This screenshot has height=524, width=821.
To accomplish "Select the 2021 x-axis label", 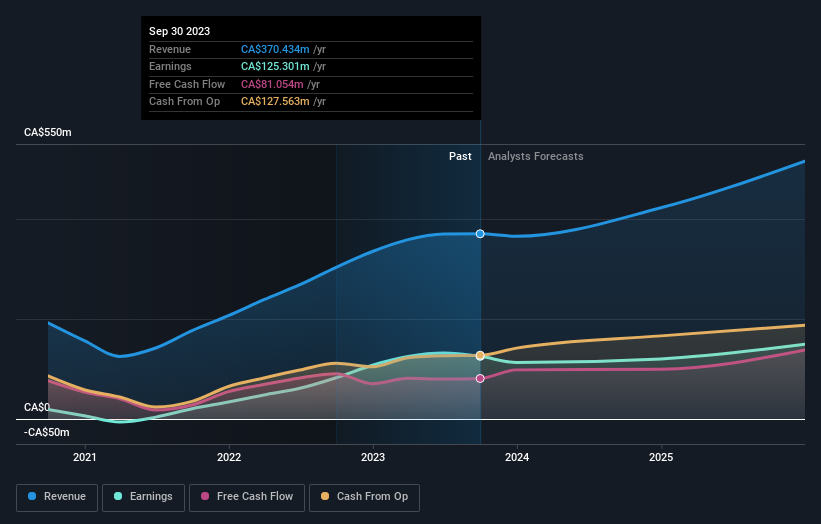I will click(85, 457).
